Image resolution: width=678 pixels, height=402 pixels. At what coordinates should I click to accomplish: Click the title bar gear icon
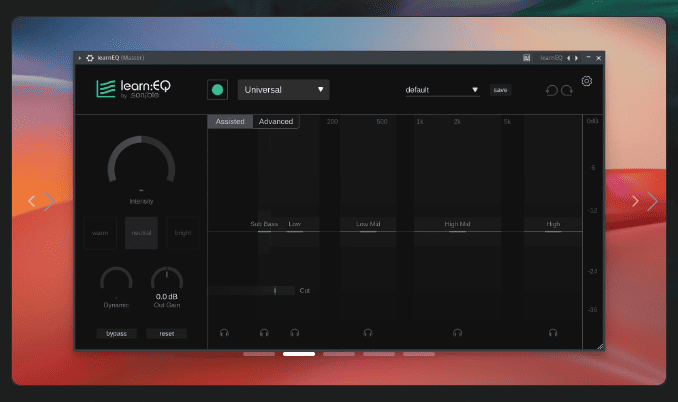[x=90, y=58]
